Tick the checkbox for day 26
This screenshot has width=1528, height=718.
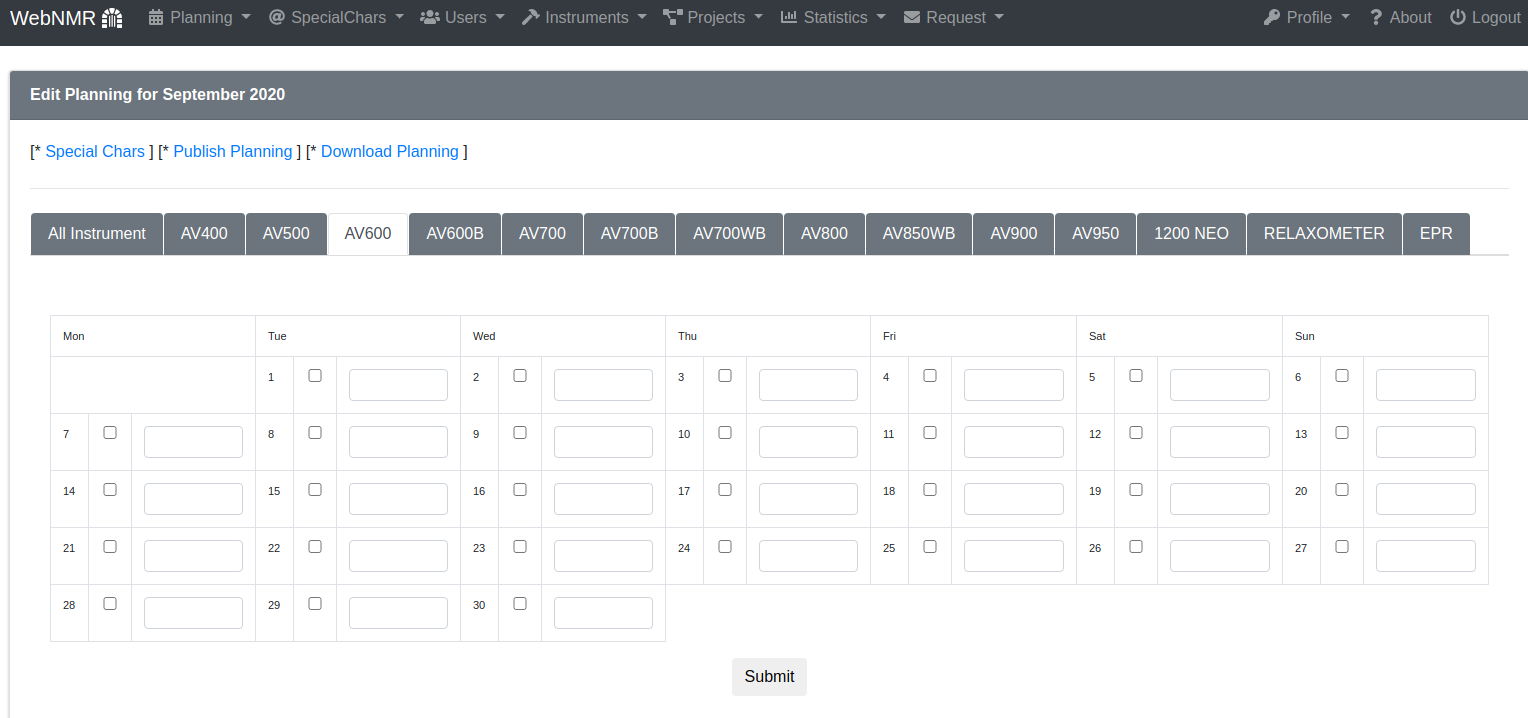1136,547
